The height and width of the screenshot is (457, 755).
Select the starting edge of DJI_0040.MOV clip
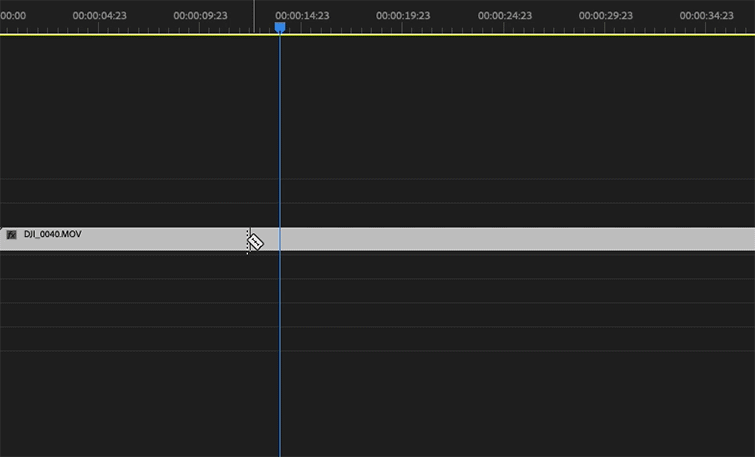pyautogui.click(x=1, y=239)
